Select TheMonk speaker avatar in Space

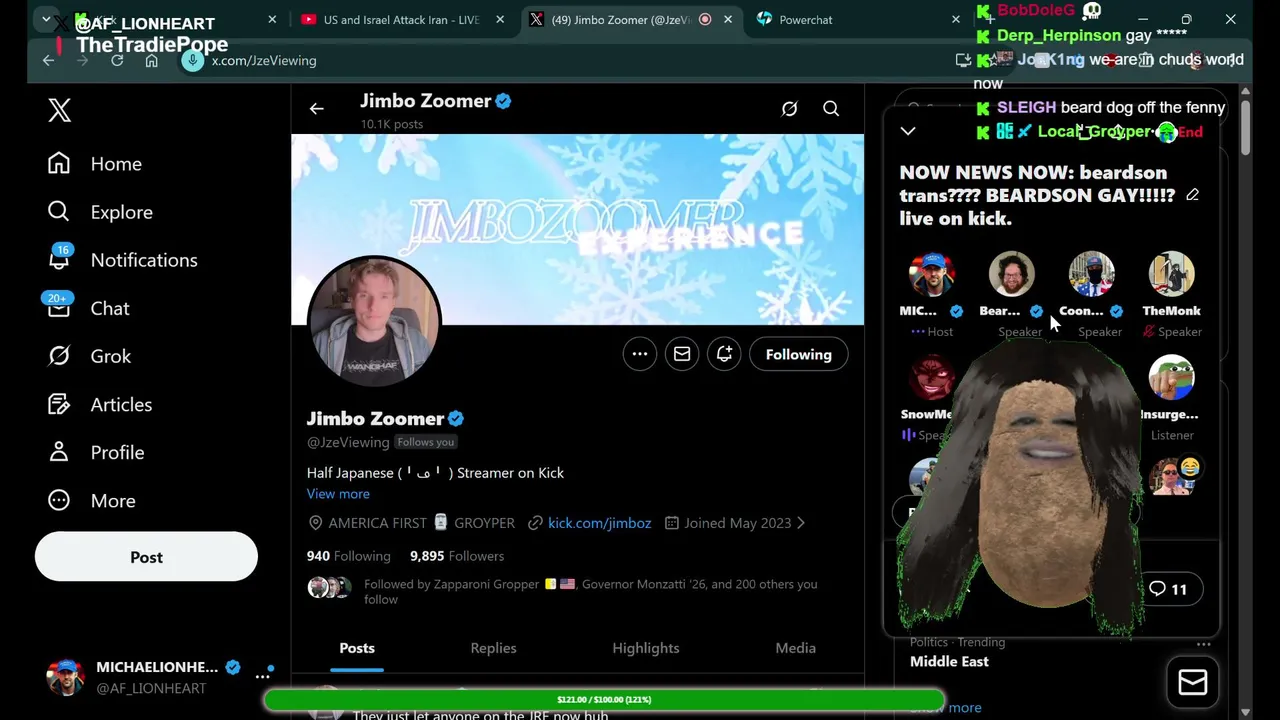point(1171,274)
